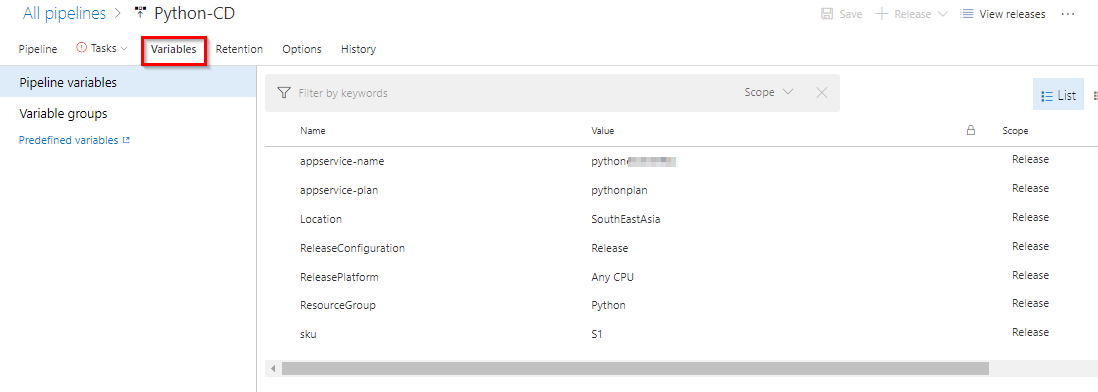Expand the Release button dropdown chevron
This screenshot has width=1098, height=392.
[942, 14]
